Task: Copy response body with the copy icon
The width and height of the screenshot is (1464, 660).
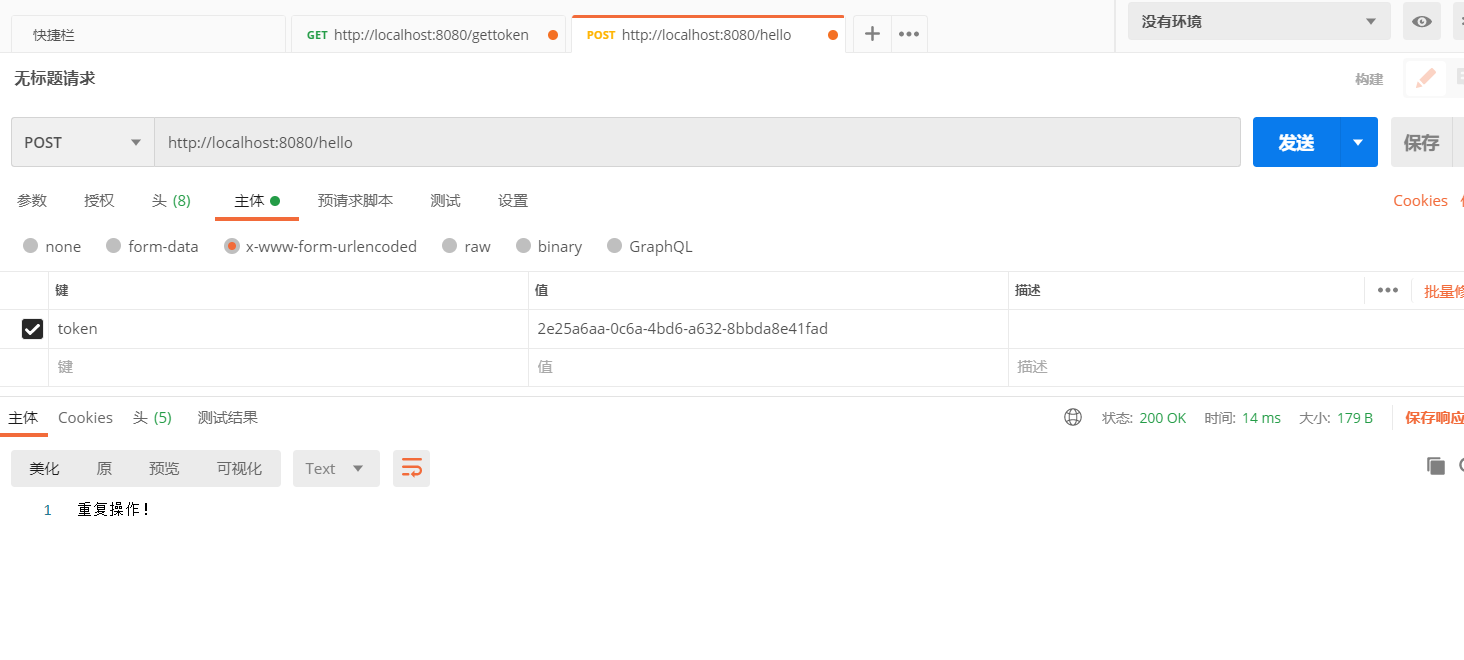Action: point(1435,465)
